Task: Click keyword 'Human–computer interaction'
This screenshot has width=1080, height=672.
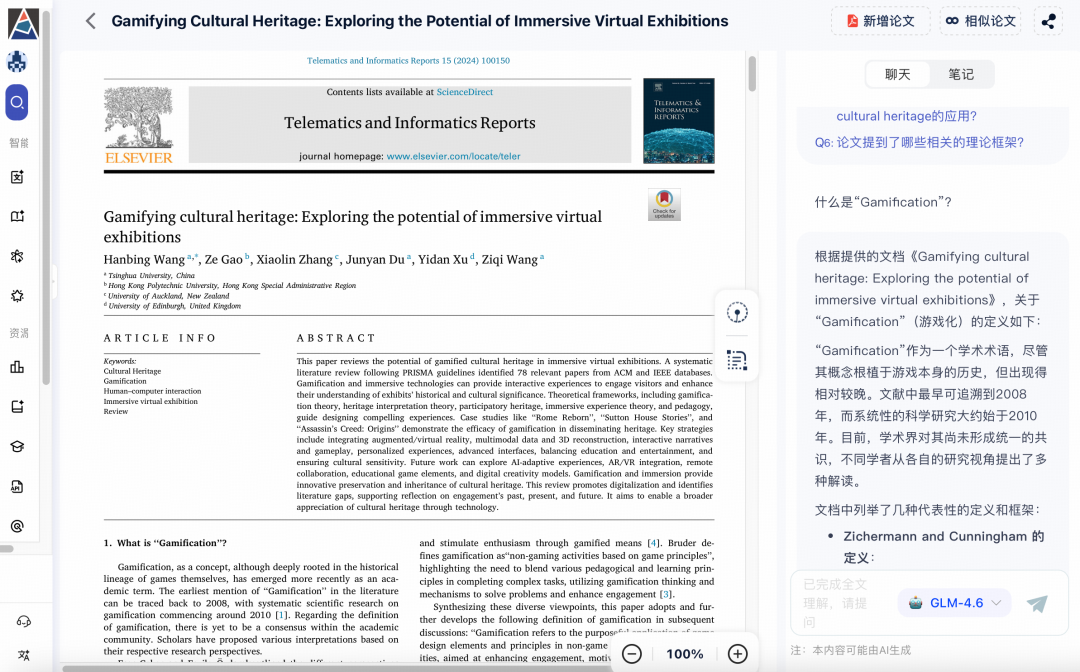Action: click(152, 391)
